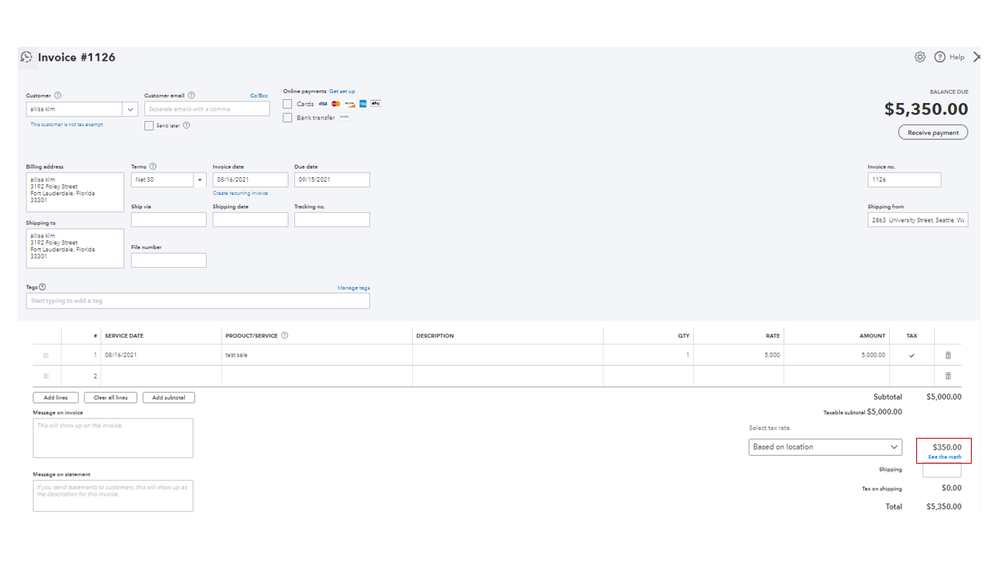
Task: Click the Ship via field
Action: click(169, 220)
